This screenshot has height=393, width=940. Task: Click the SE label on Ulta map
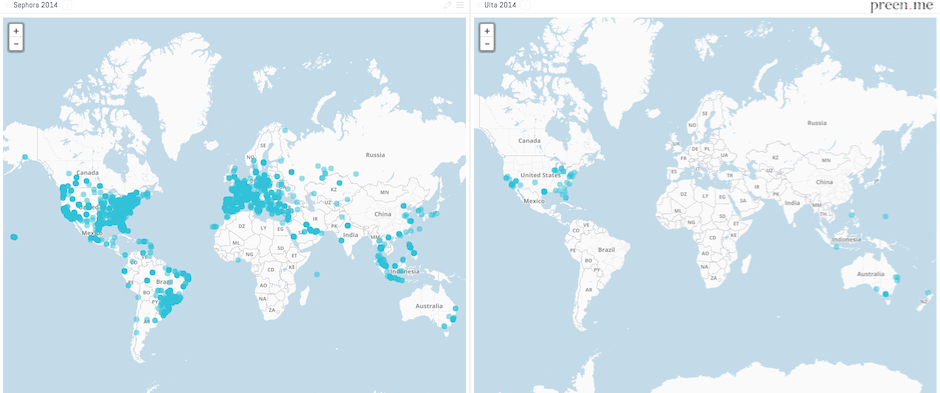(x=705, y=113)
